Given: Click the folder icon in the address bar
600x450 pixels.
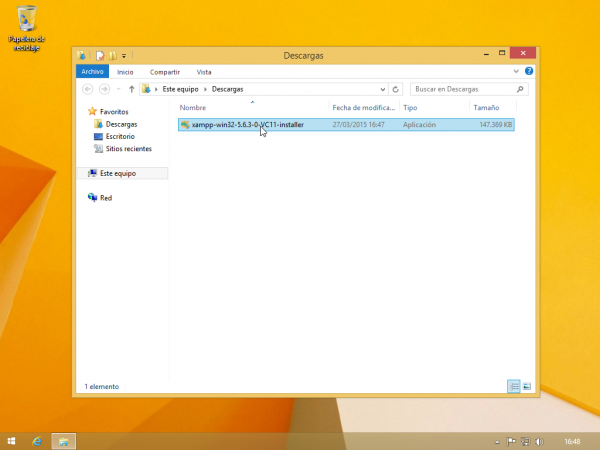Looking at the screenshot, I should tap(146, 89).
